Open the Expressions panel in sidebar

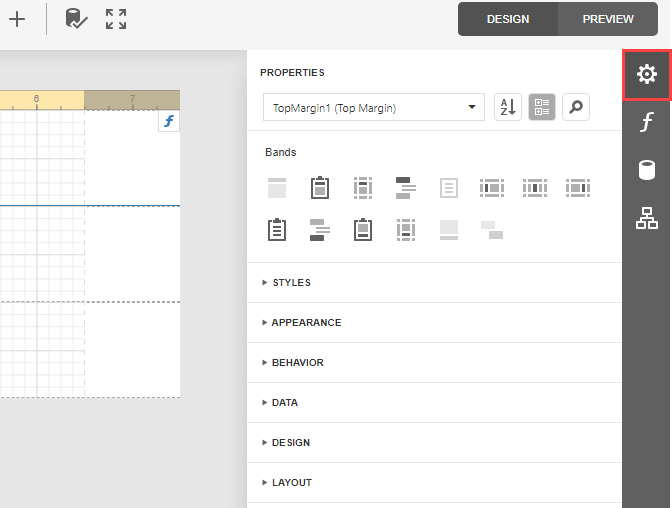coord(647,123)
